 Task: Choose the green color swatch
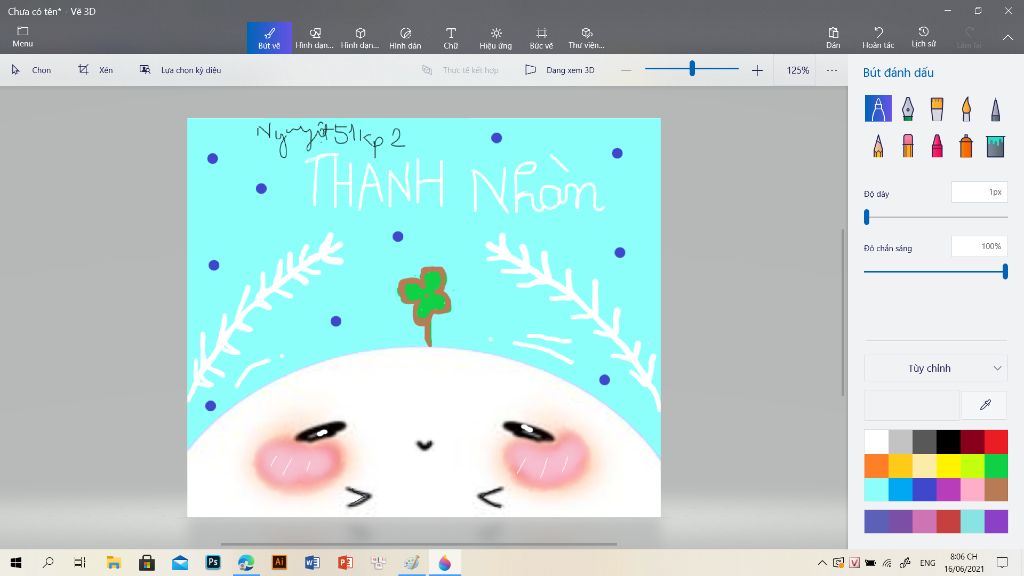pos(996,466)
